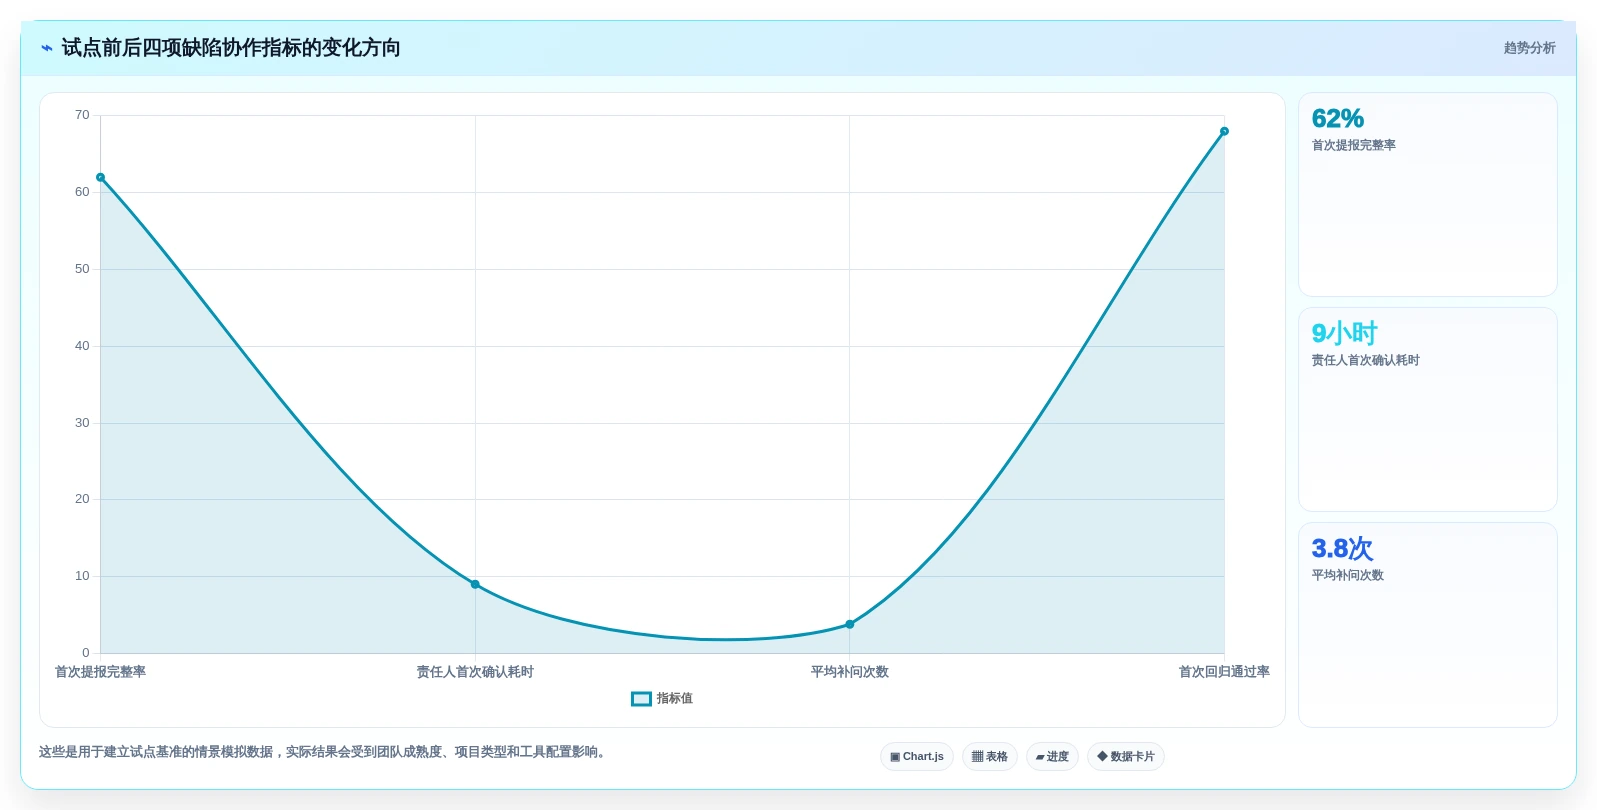Click the y-axis value 60
This screenshot has width=1597, height=810.
(x=82, y=192)
